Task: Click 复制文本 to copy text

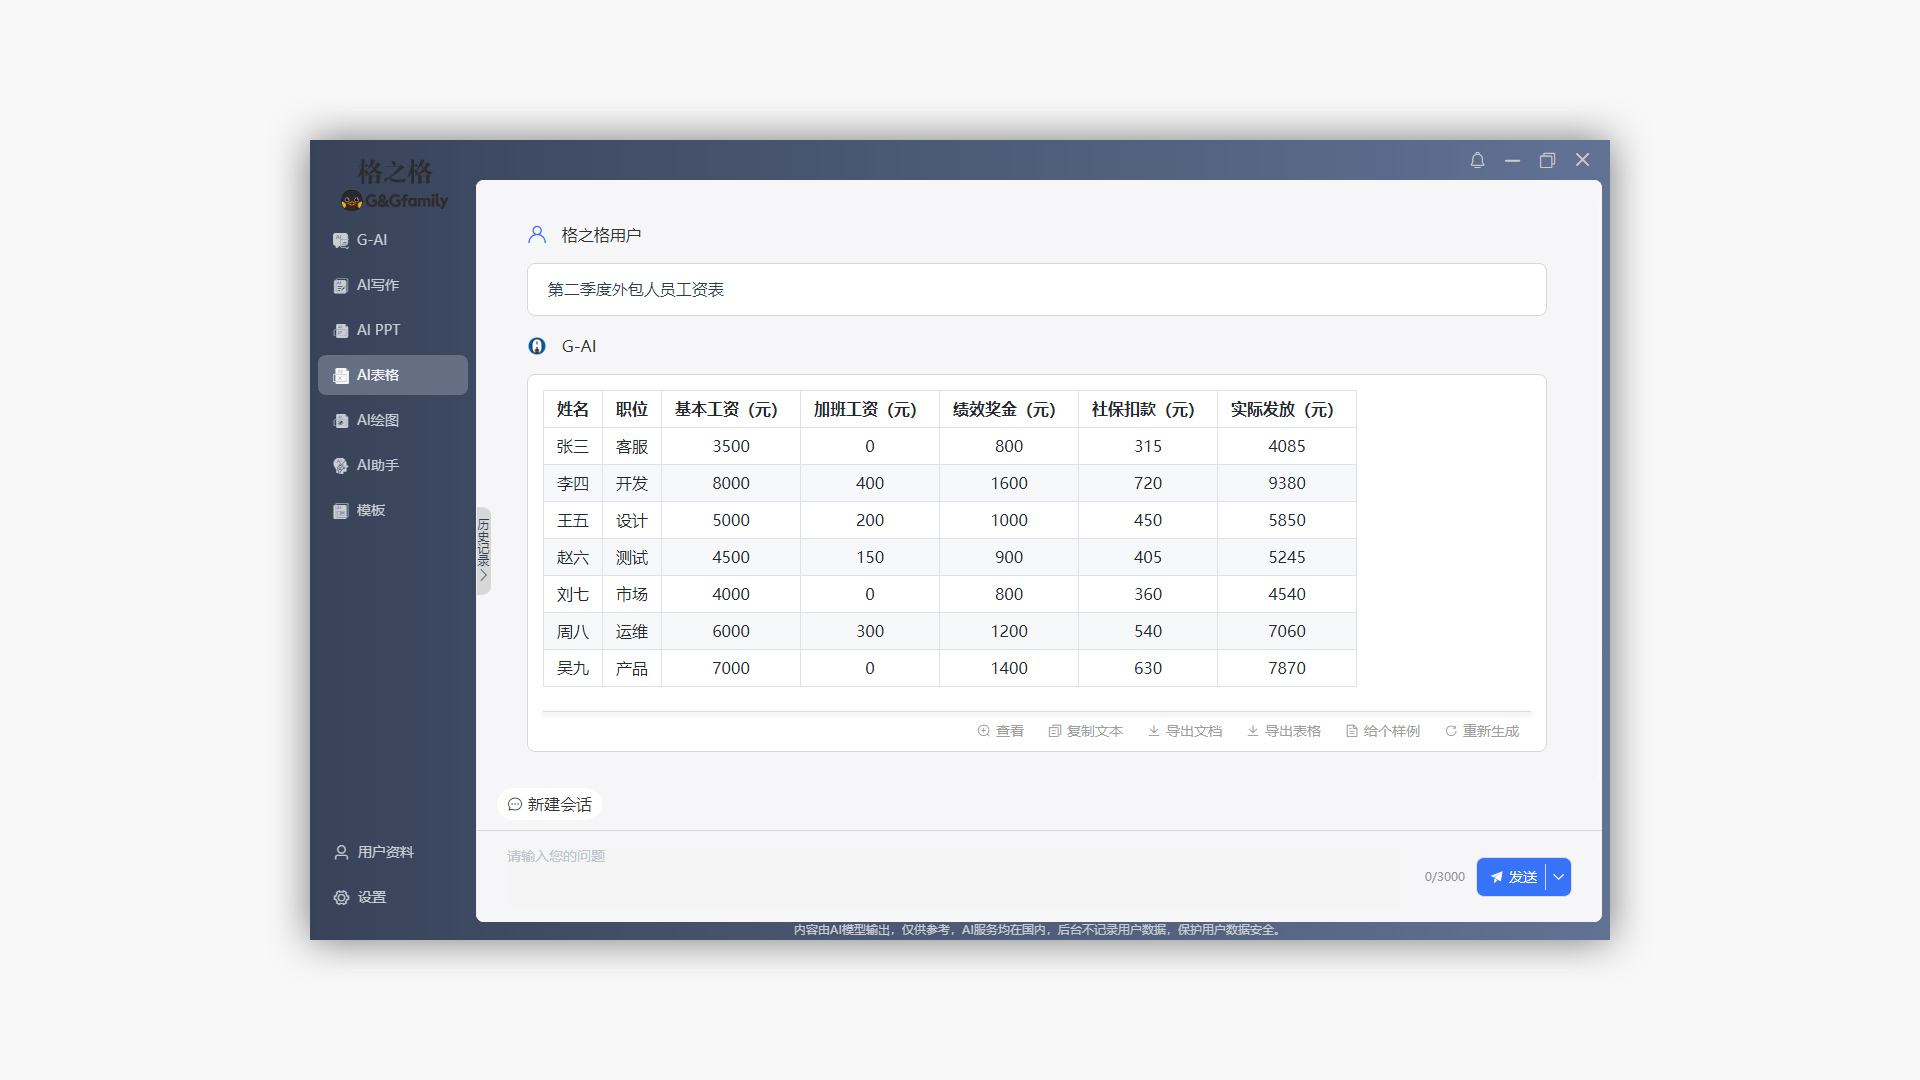Action: click(1085, 731)
